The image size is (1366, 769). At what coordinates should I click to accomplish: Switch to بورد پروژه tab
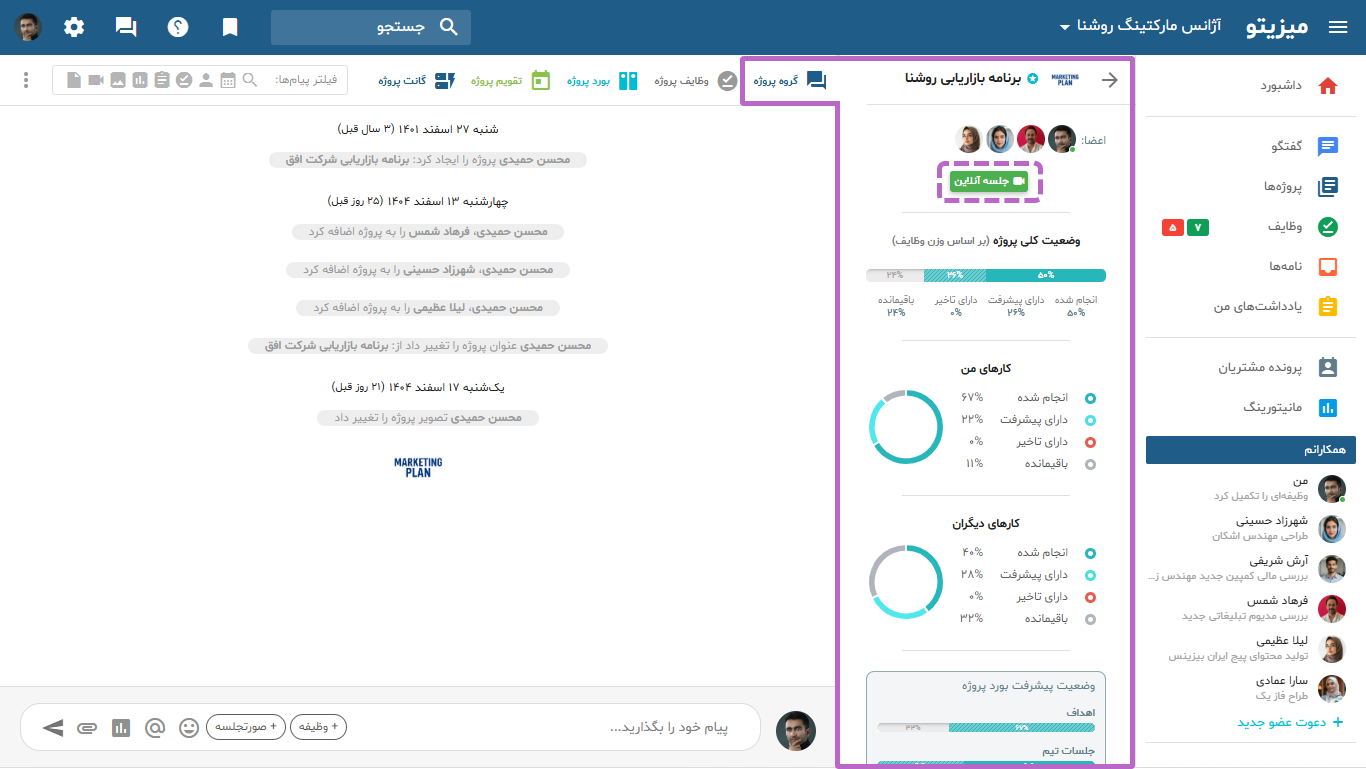click(602, 80)
